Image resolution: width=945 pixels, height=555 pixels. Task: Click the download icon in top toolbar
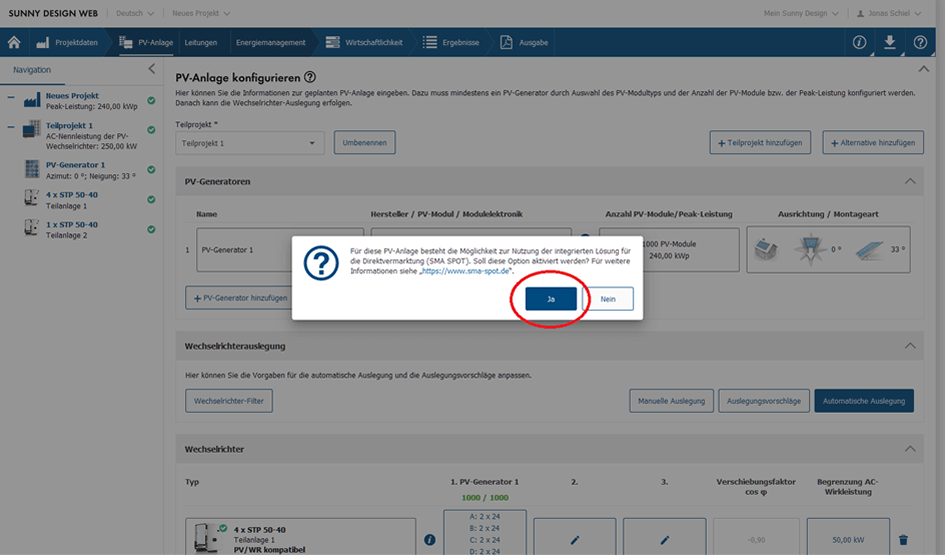tap(889, 42)
